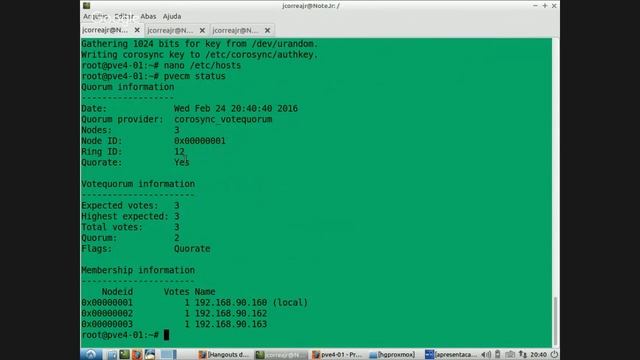Click membership row 192.168.90.160 (local)
Image resolution: width=640 pixels, height=360 pixels.
(x=195, y=303)
